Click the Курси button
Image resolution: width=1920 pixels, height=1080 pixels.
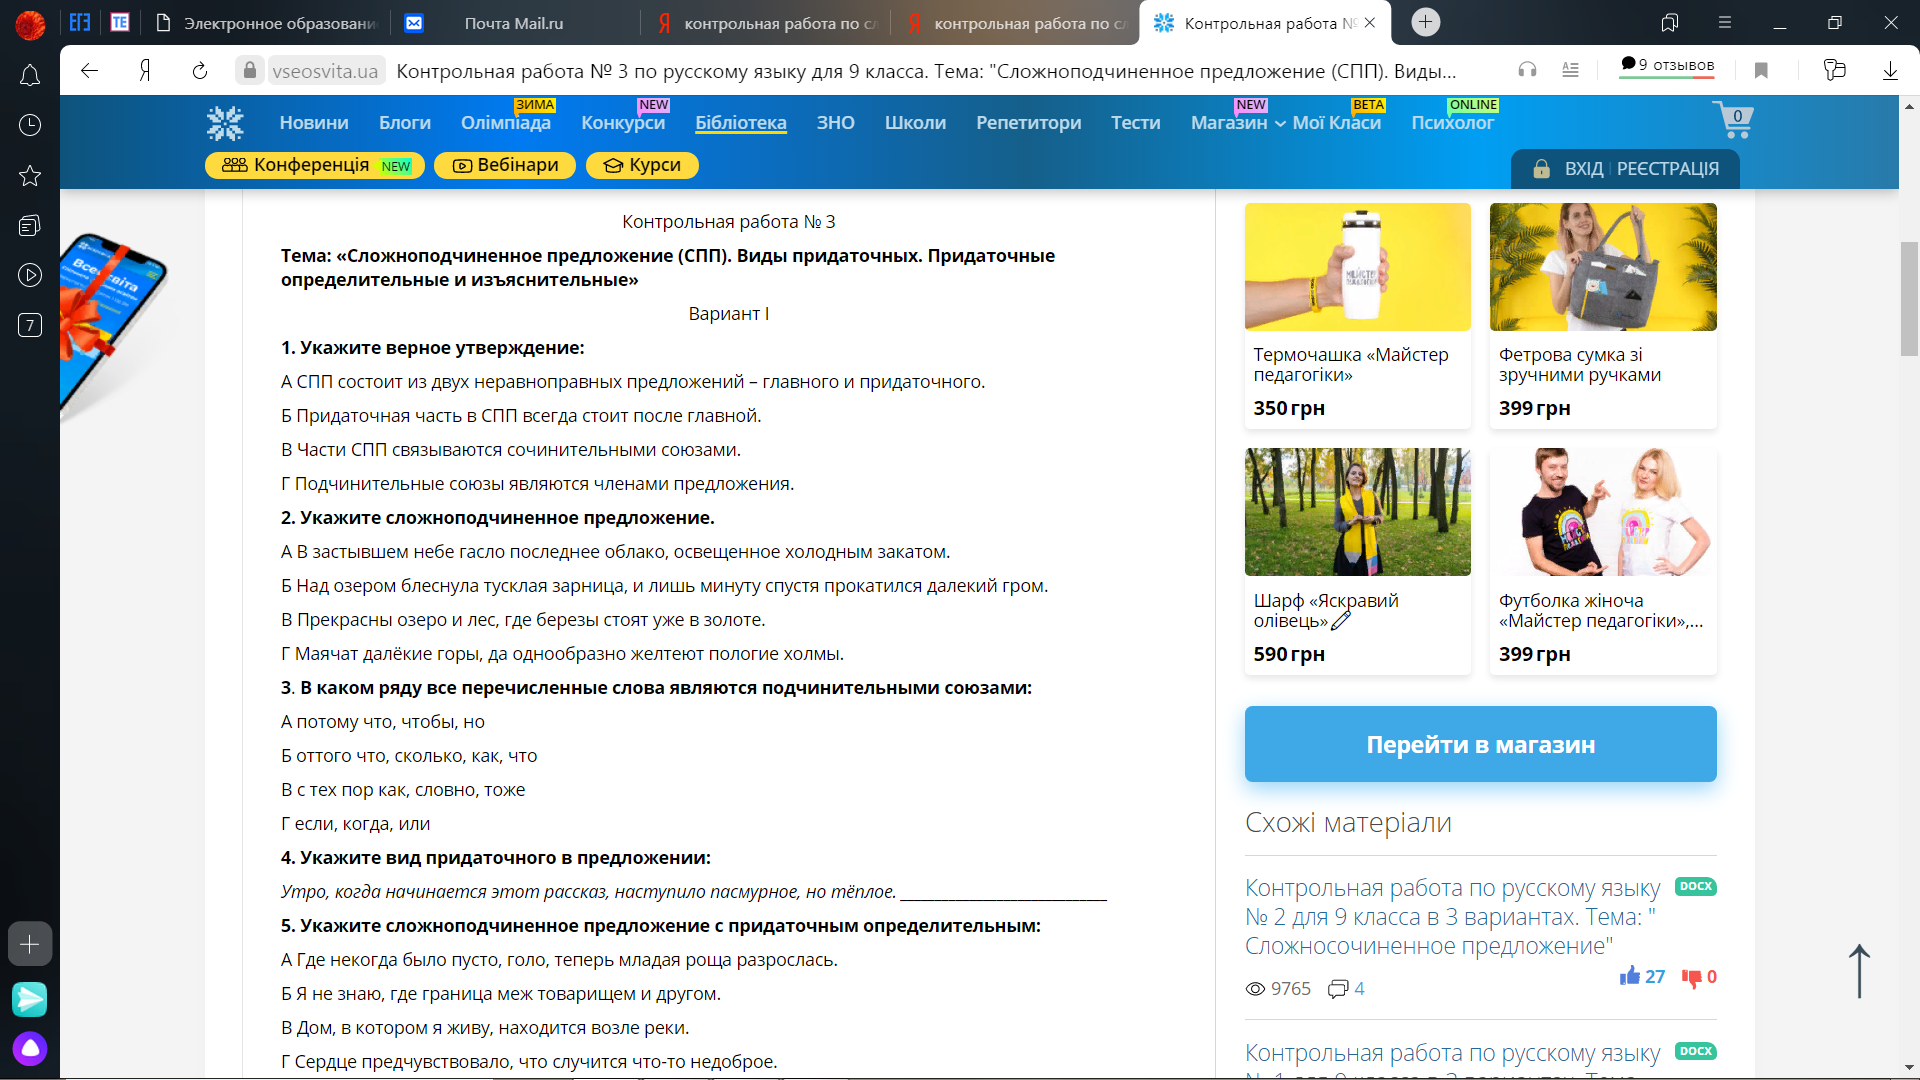pos(642,165)
